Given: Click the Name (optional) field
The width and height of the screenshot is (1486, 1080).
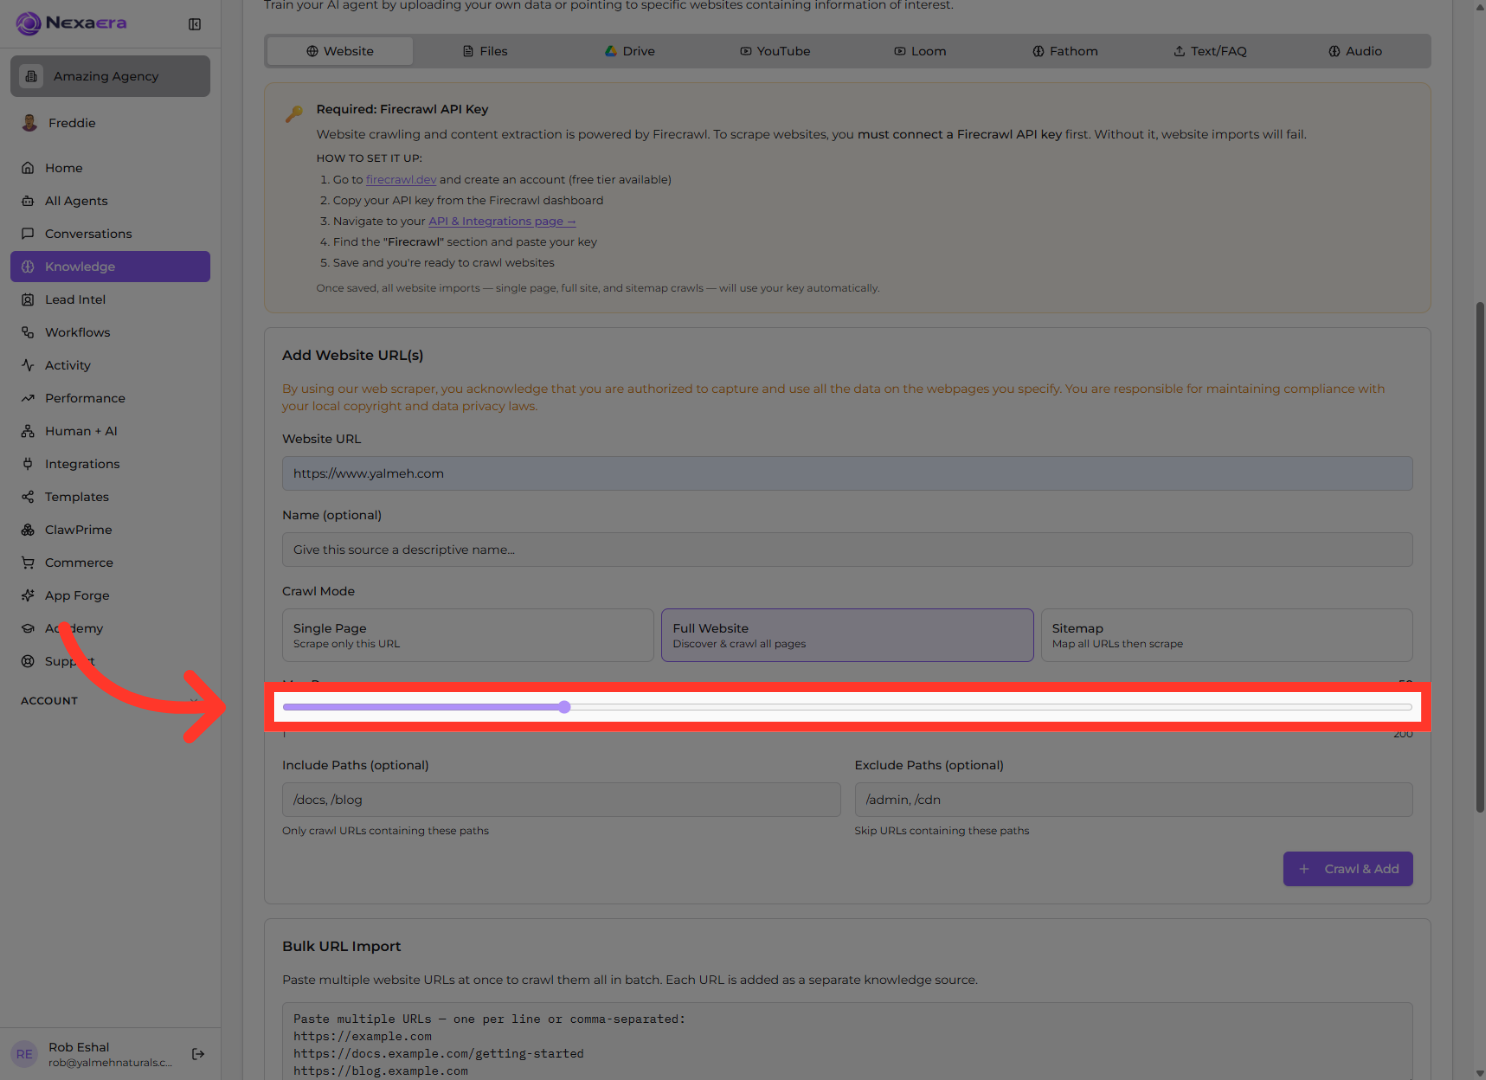Looking at the screenshot, I should [x=847, y=550].
